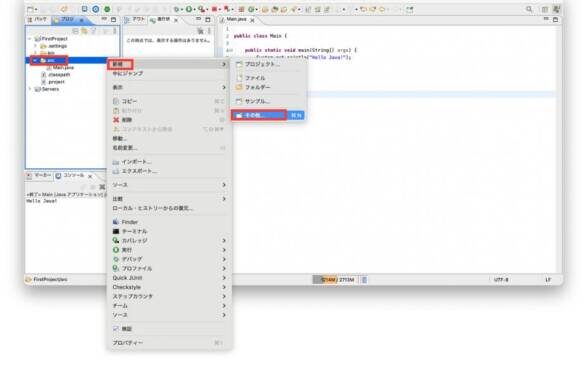Viewport: 587px width, 368px height.
Task: Click 検証 in the context menu
Action: tap(169, 329)
